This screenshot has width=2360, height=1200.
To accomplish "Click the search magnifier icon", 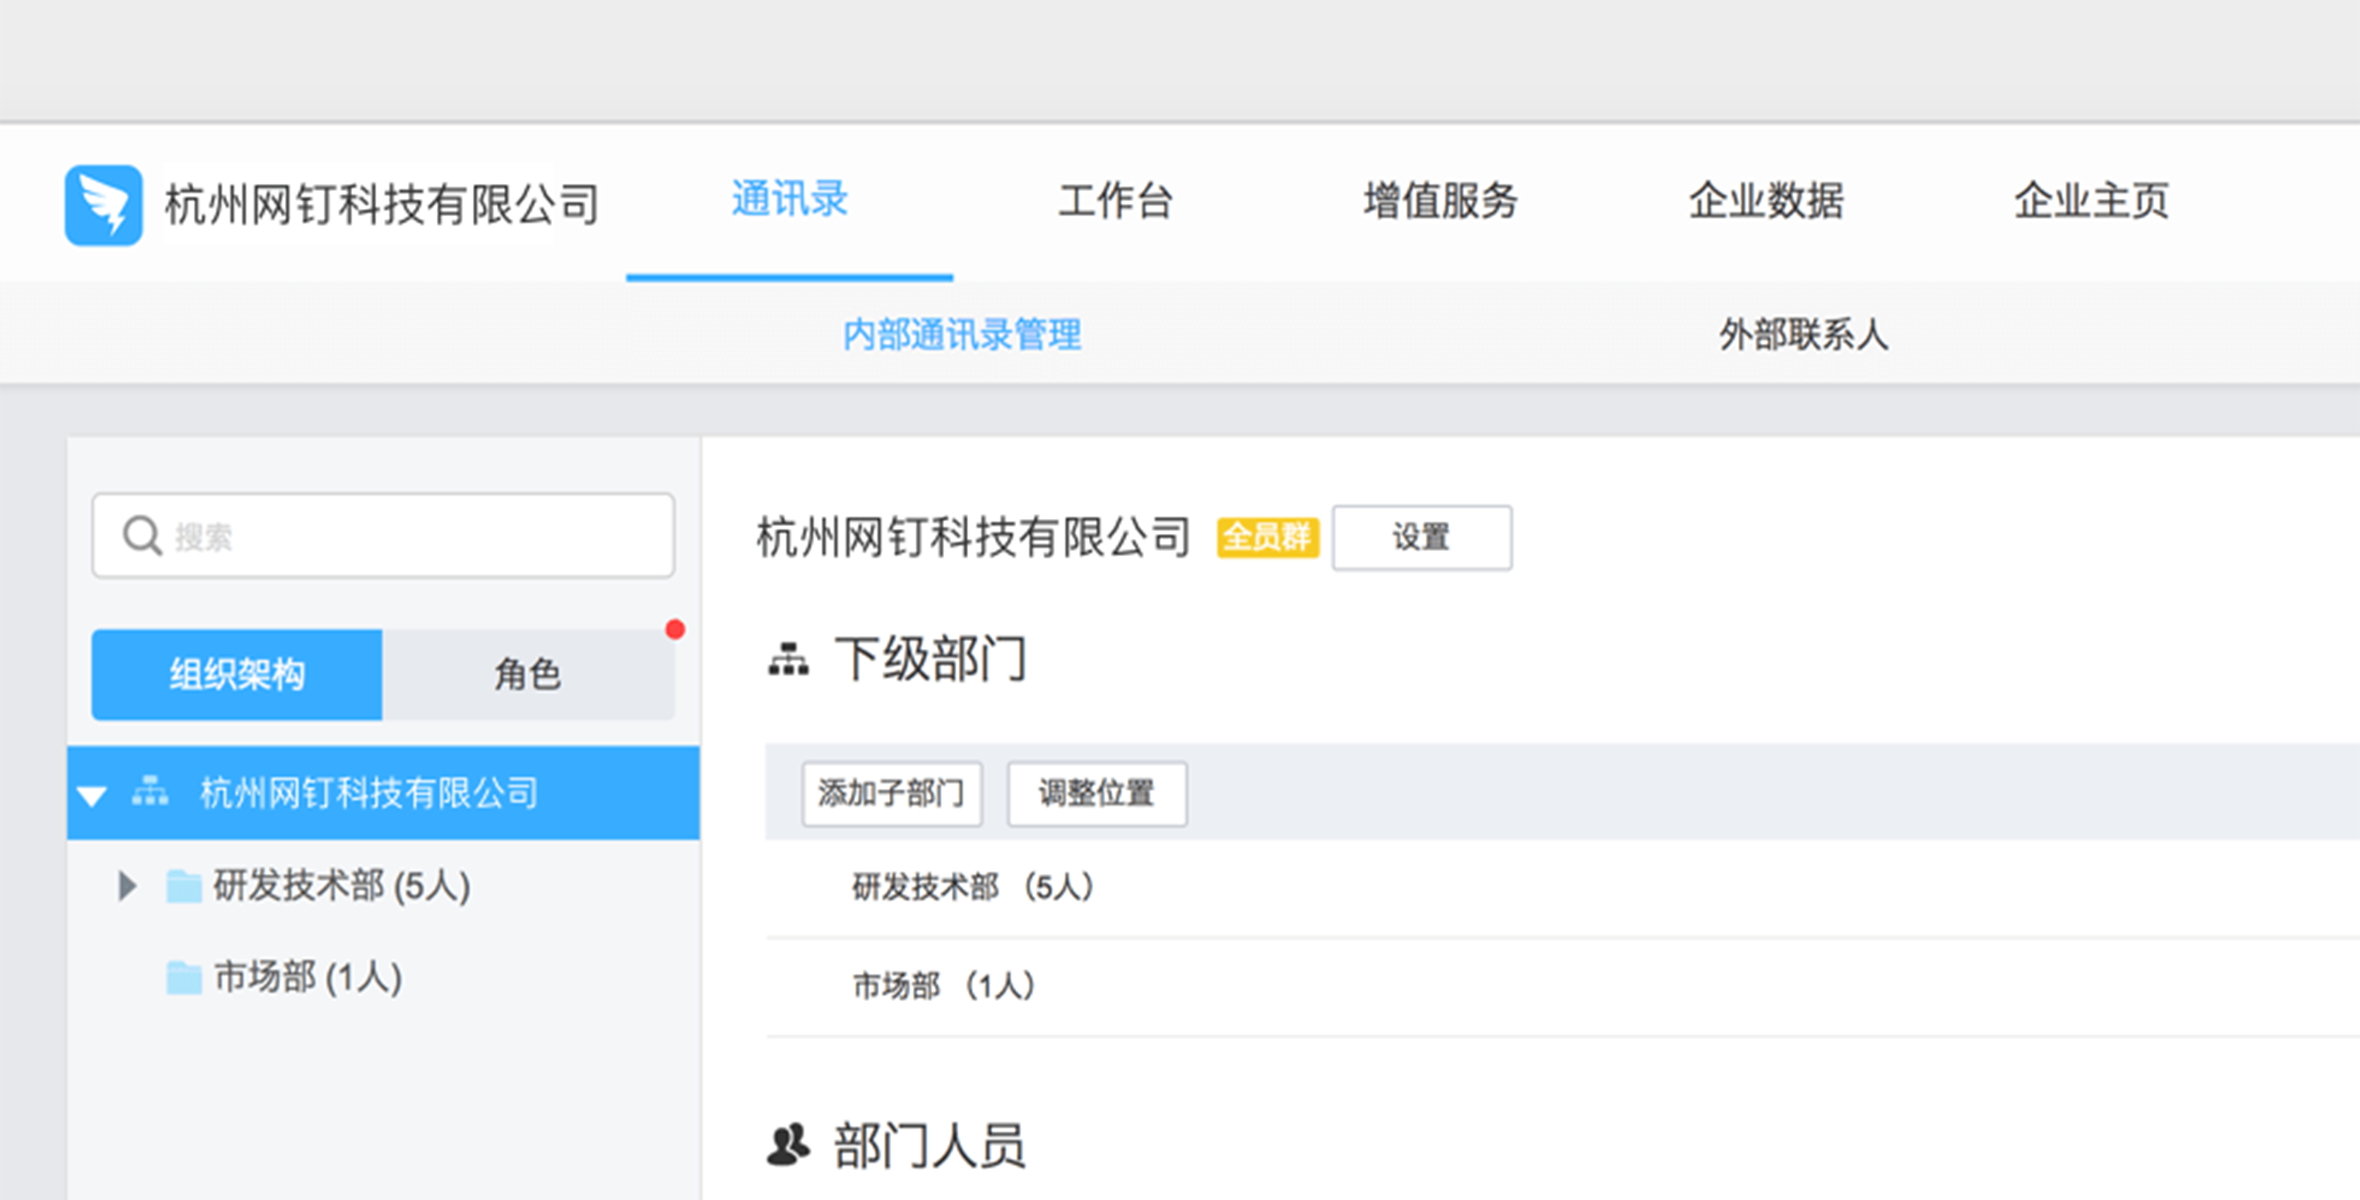I will [x=142, y=535].
